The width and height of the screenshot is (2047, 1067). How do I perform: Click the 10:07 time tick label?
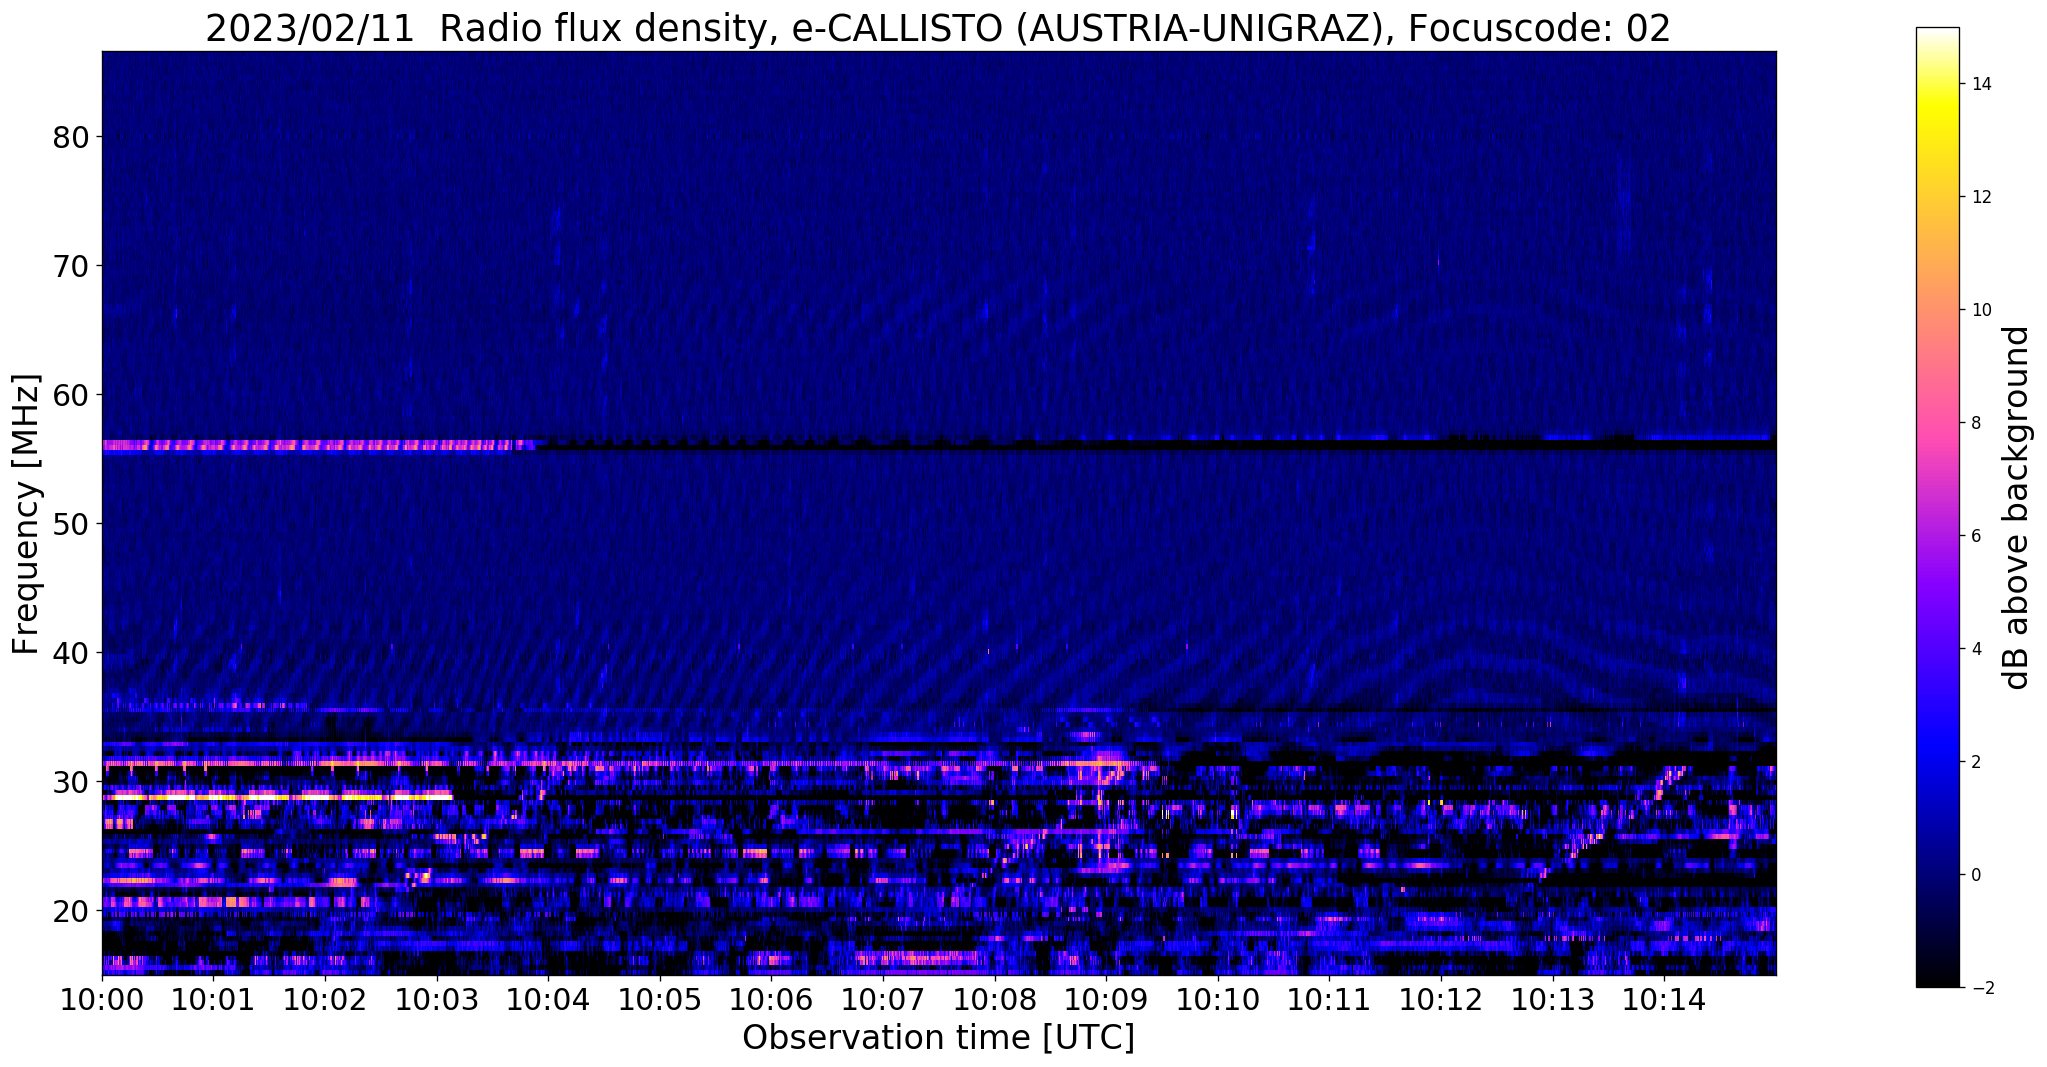(x=883, y=1000)
